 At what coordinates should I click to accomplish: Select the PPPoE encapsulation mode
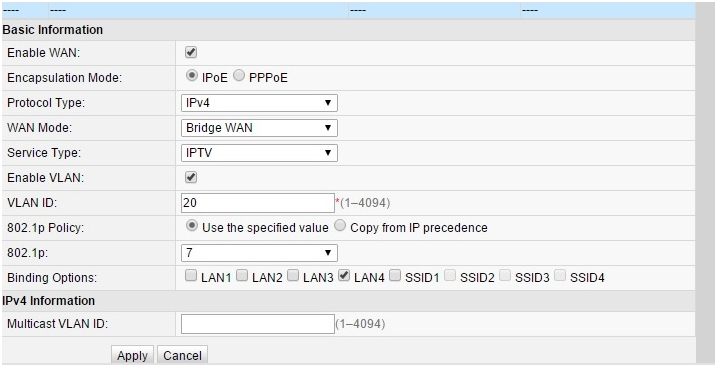[239, 76]
